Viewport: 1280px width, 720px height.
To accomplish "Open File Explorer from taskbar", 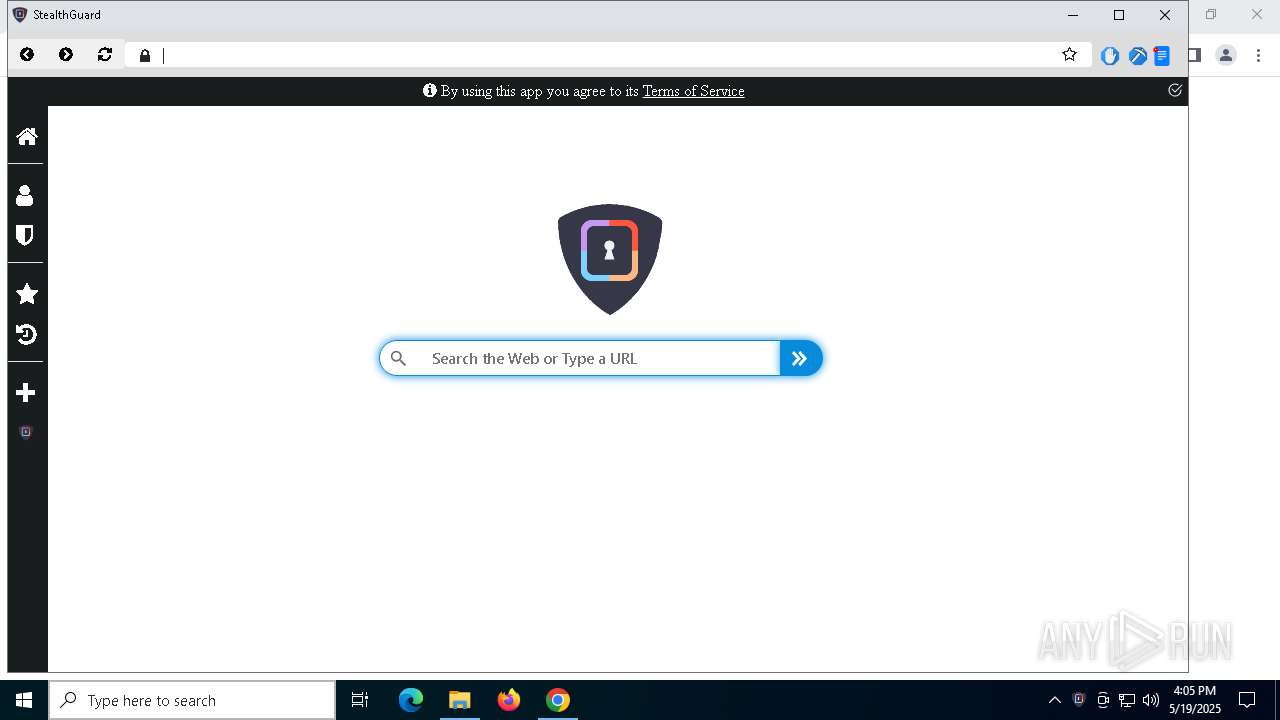I will pyautogui.click(x=460, y=700).
